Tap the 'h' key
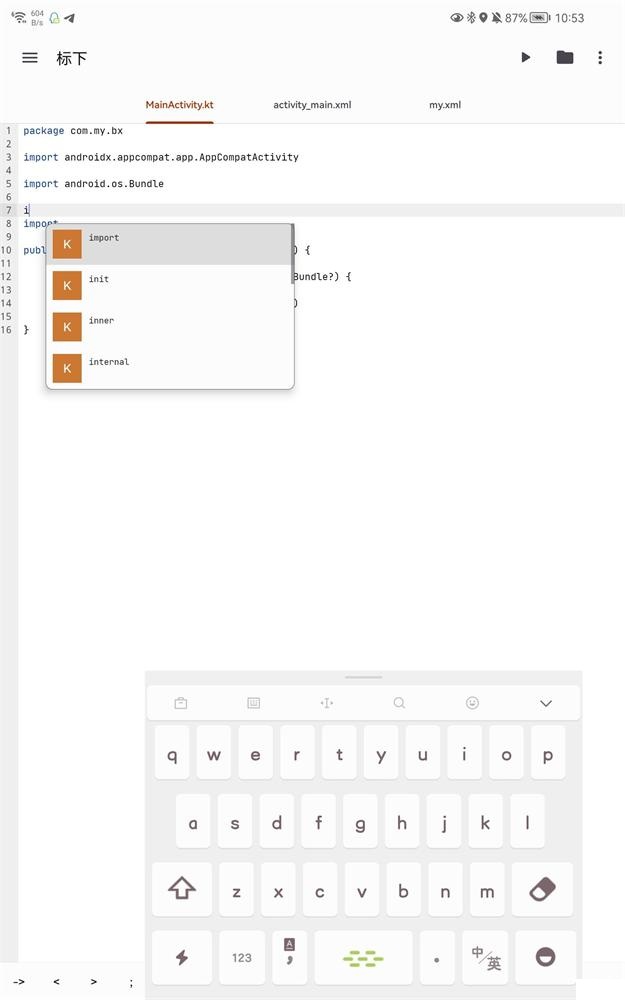The height and width of the screenshot is (1000, 625). pos(402,821)
